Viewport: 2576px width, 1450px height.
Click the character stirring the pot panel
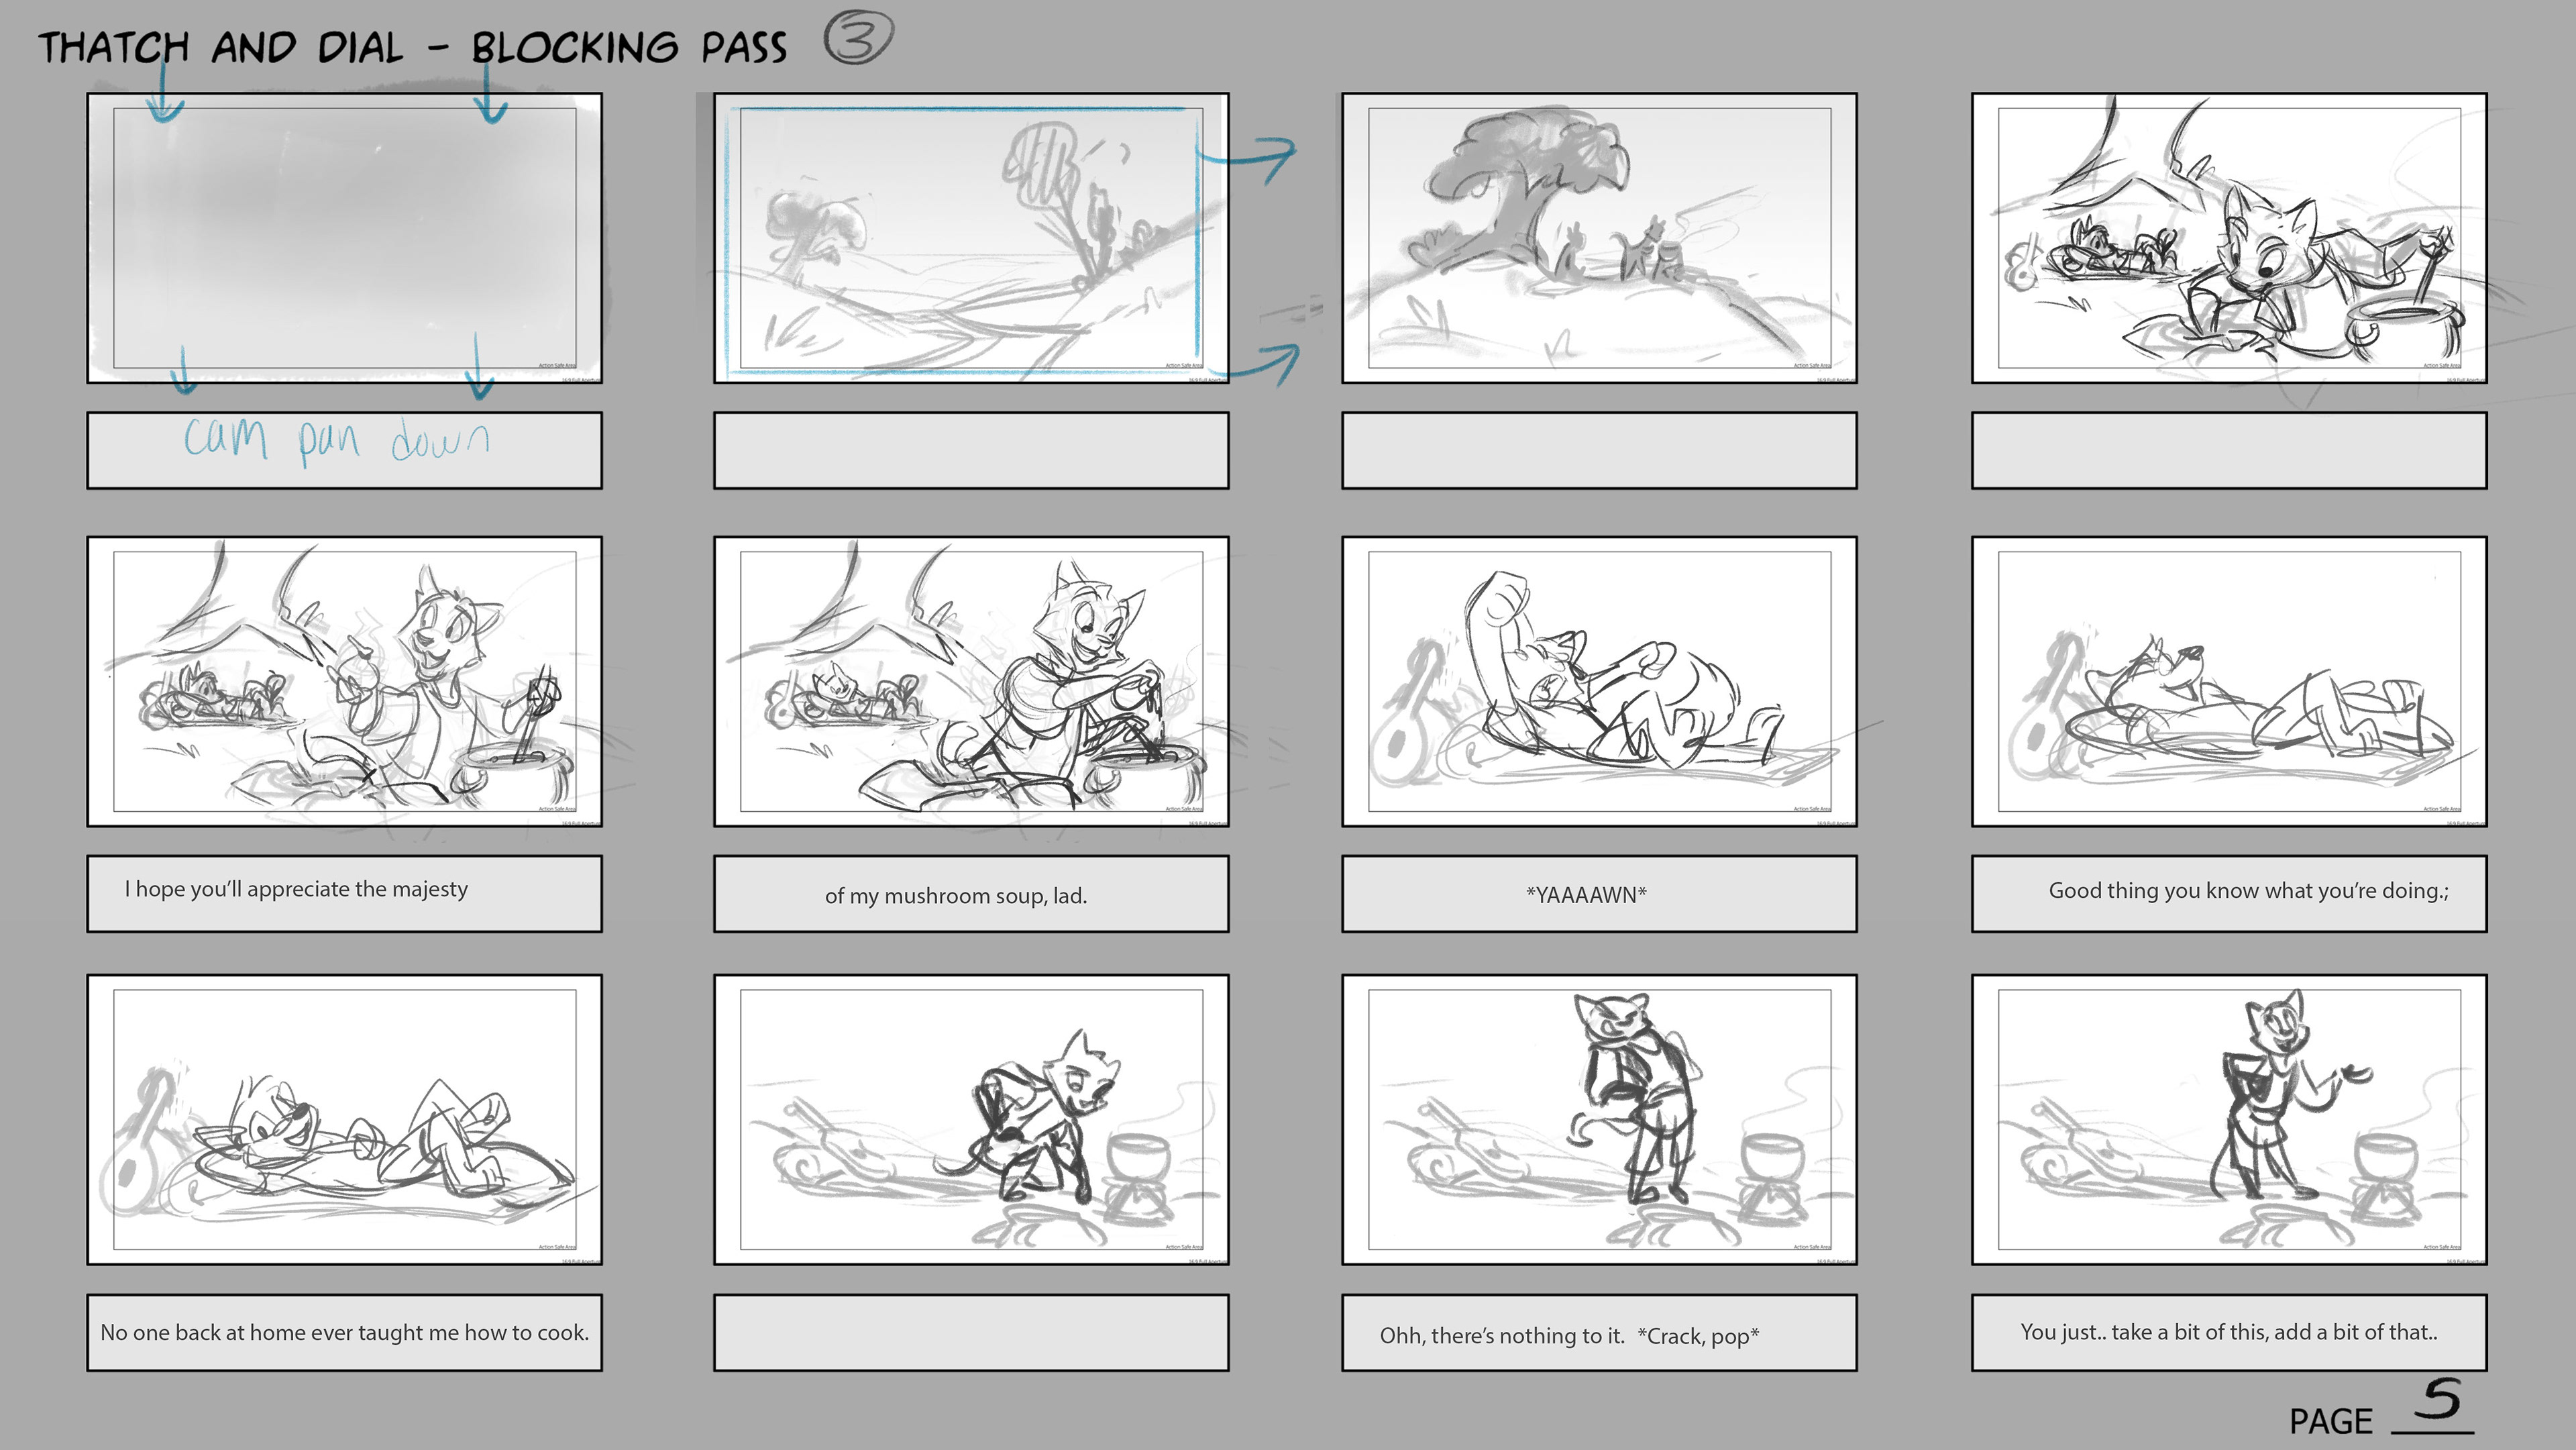tap(970, 681)
